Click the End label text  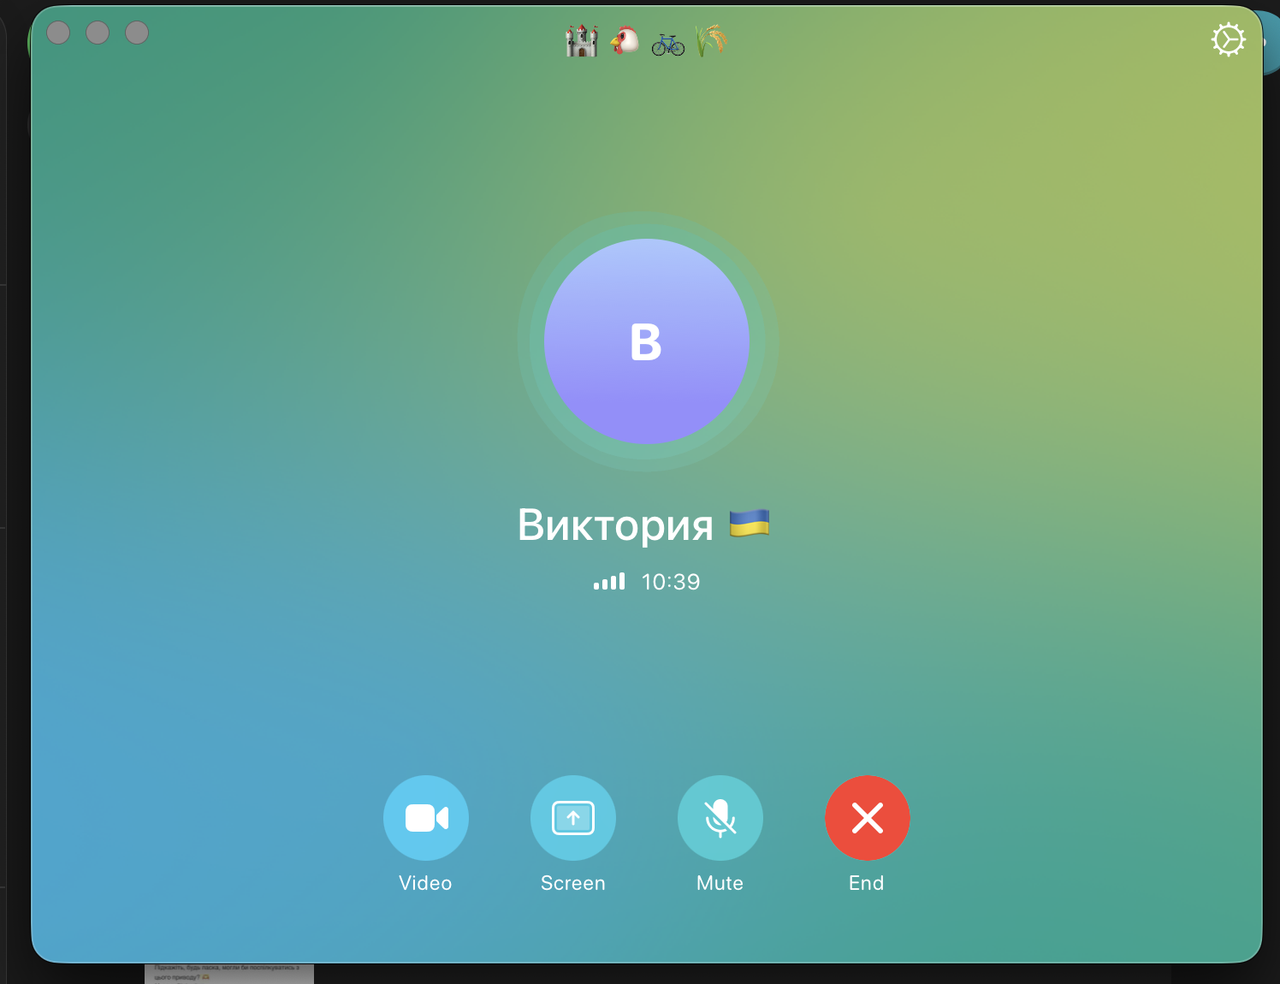click(x=866, y=883)
